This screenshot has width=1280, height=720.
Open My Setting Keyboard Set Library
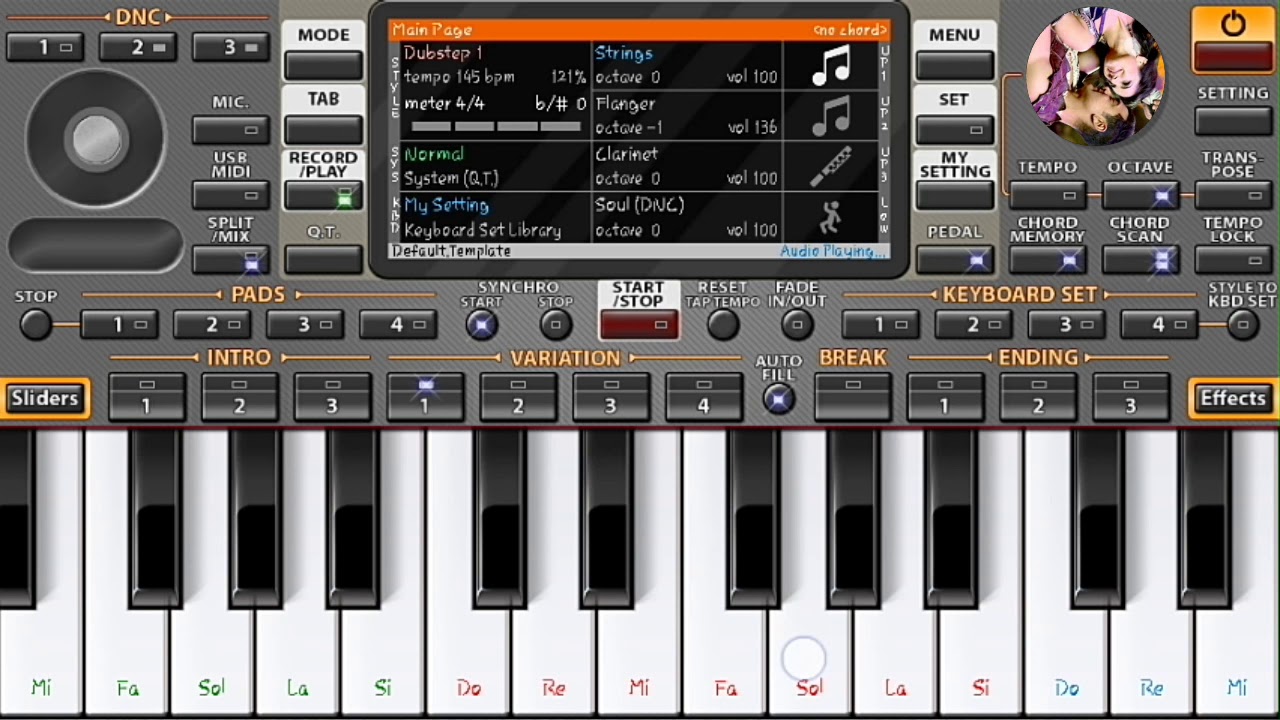click(494, 218)
